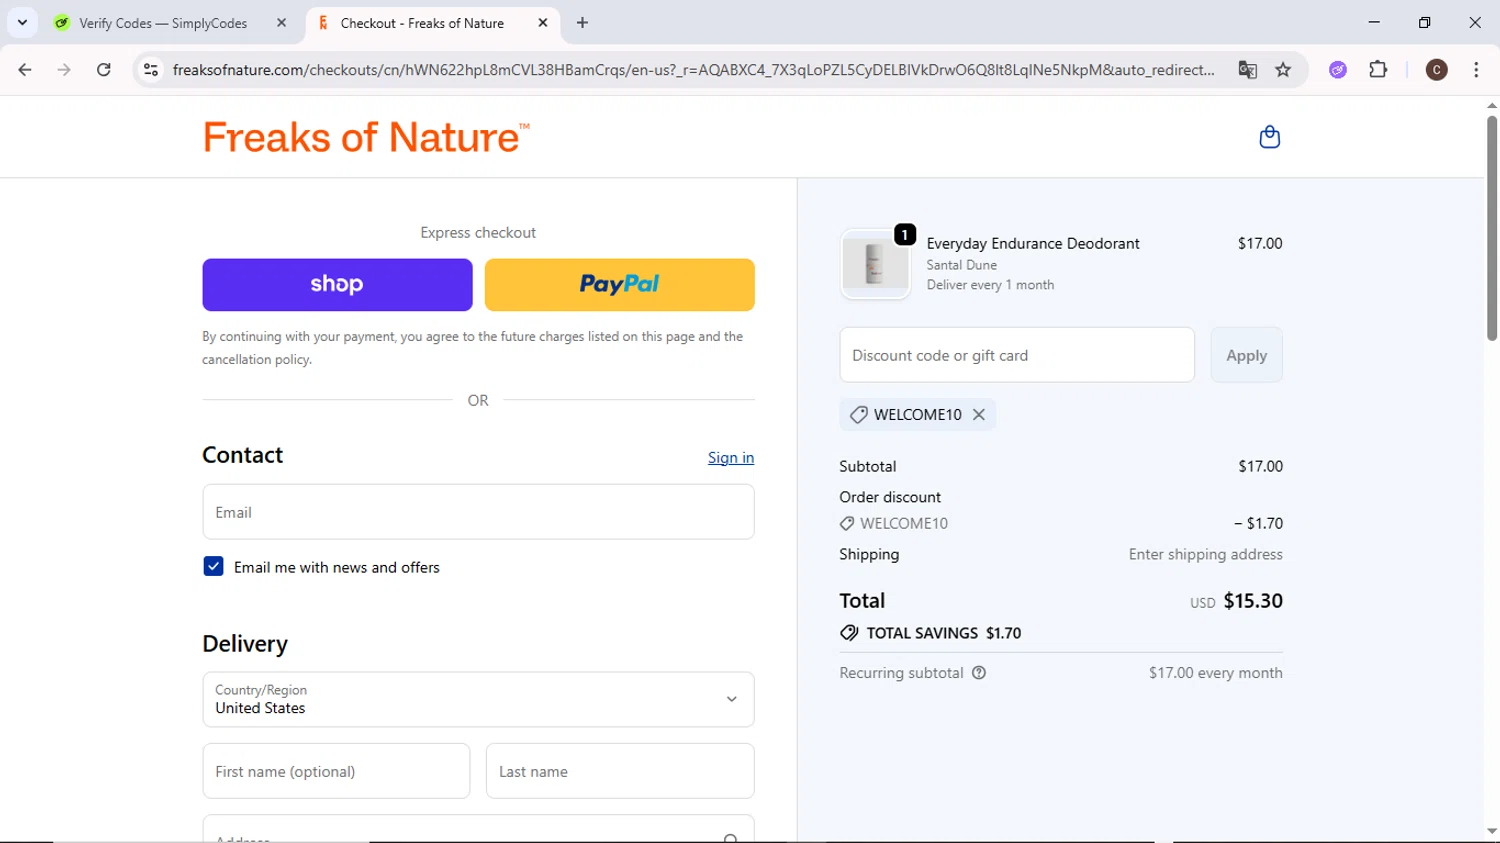This screenshot has height=843, width=1500.
Task: Go back to the previous page
Action: (x=25, y=70)
